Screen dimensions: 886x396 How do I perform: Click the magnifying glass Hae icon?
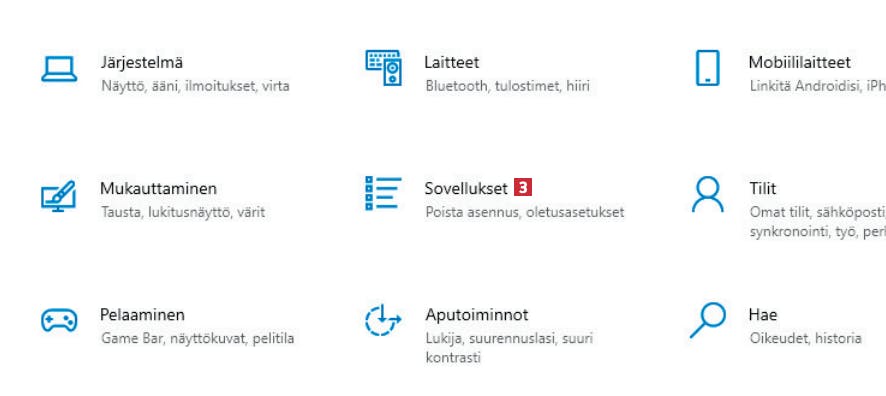[x=707, y=320]
